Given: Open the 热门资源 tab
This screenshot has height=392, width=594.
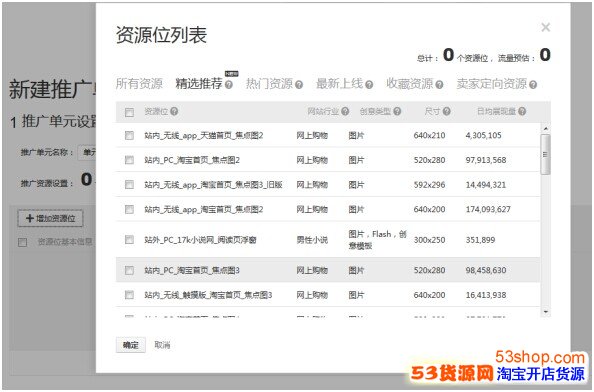Looking at the screenshot, I should pos(269,84).
